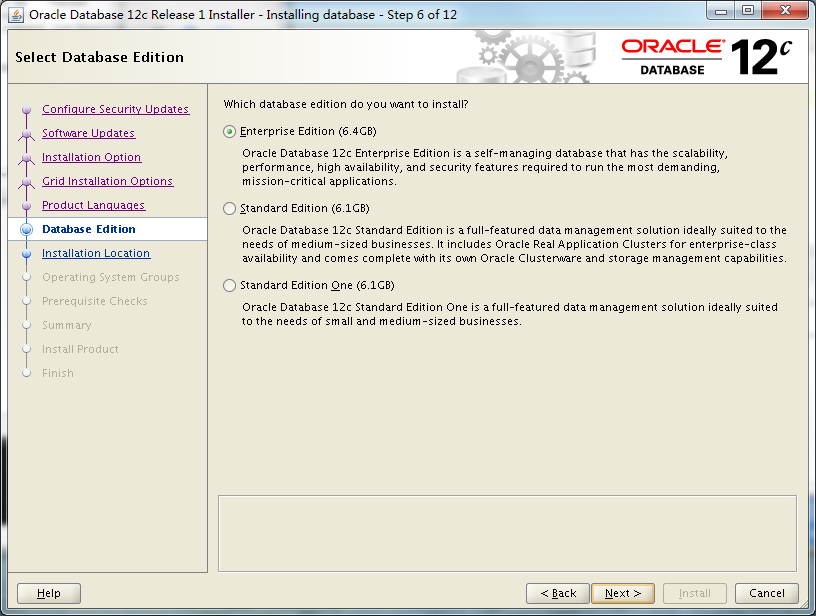Select Standard Edition One (6.1GB)
The height and width of the screenshot is (616, 816).
point(229,285)
